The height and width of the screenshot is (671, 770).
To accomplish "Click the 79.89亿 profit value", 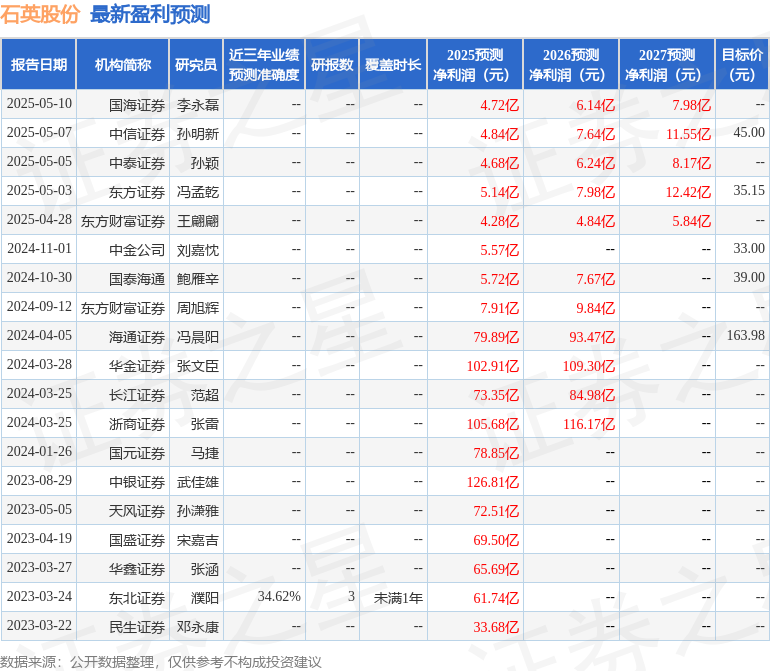I will pyautogui.click(x=496, y=337).
